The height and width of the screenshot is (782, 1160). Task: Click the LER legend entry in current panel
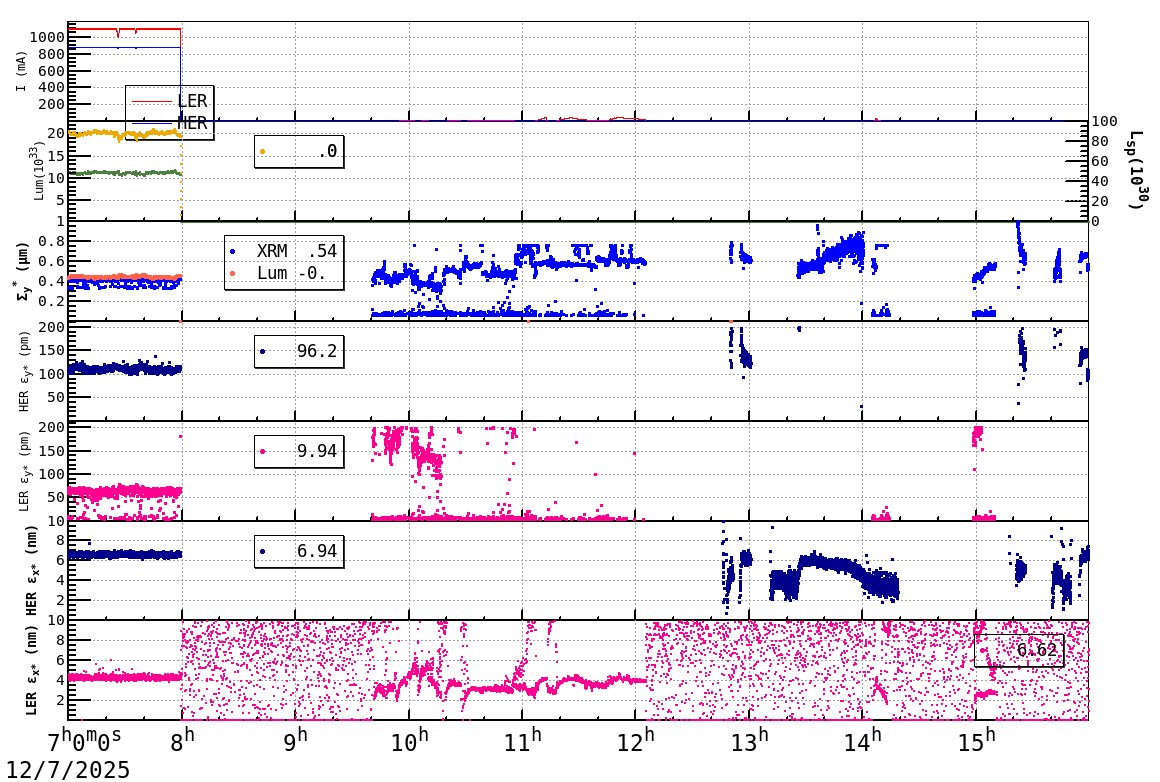[x=170, y=101]
